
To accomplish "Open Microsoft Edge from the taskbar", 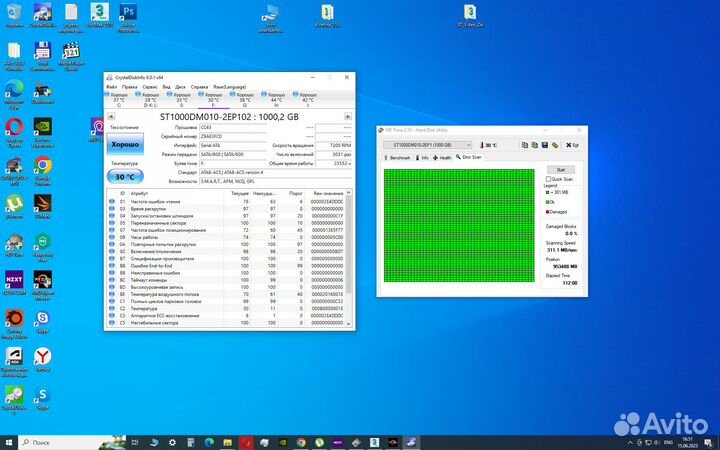I will pyautogui.click(x=209, y=443).
